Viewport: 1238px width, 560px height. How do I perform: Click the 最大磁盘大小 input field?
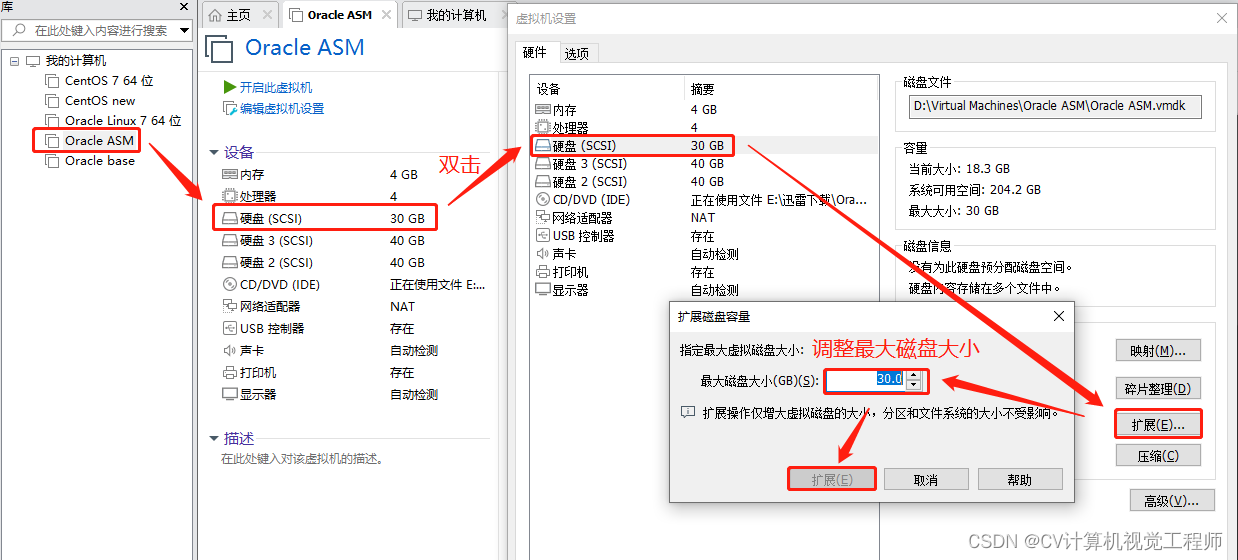point(865,380)
